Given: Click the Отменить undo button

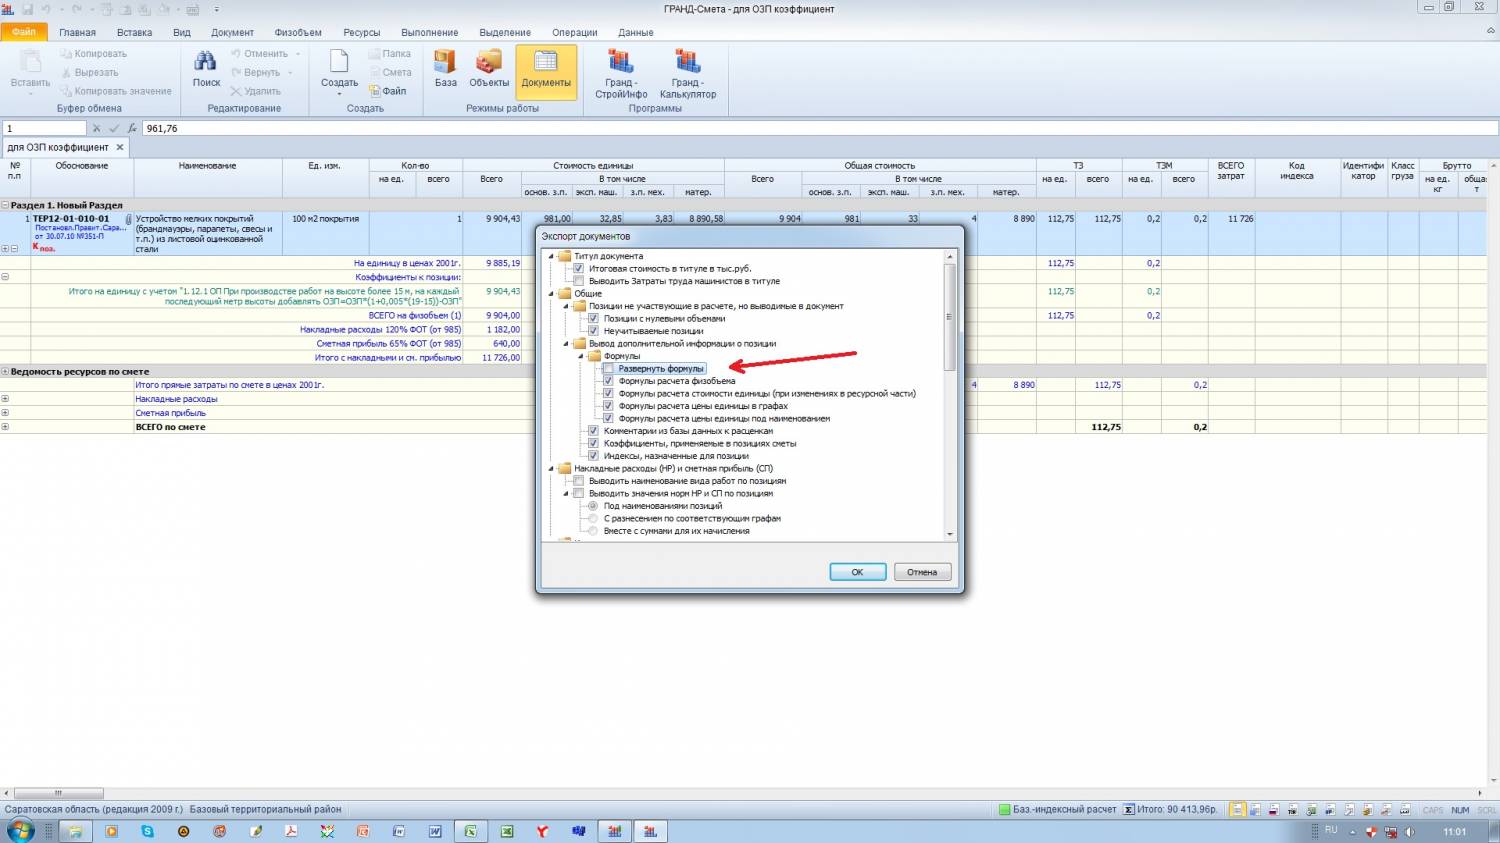Looking at the screenshot, I should [x=259, y=54].
